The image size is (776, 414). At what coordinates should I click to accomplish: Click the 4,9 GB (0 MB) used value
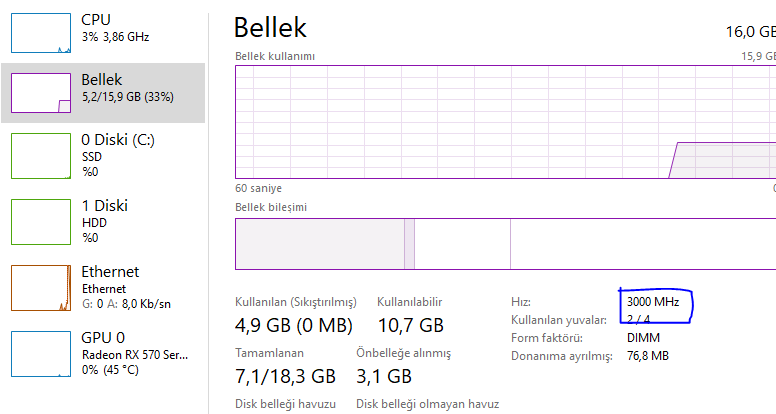tap(294, 325)
